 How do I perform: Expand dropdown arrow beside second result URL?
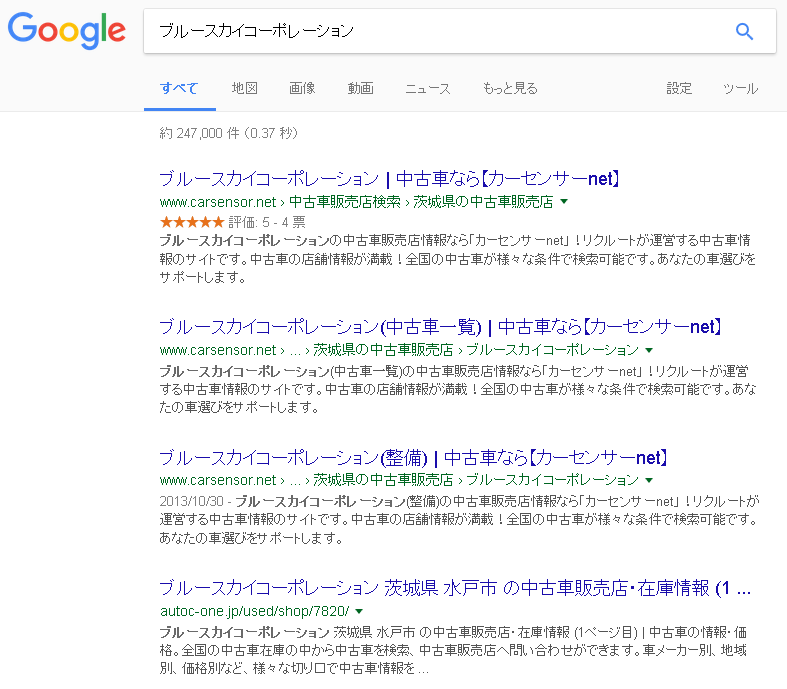point(649,350)
